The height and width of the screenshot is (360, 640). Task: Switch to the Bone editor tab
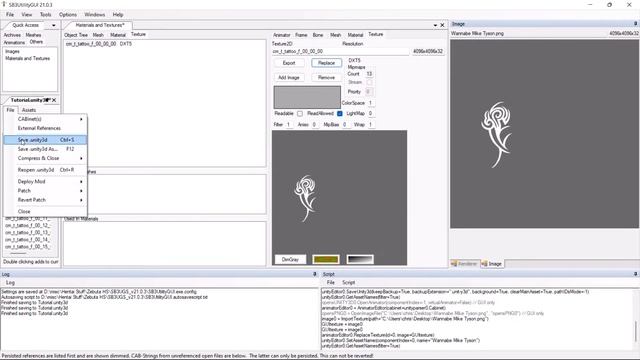[318, 35]
